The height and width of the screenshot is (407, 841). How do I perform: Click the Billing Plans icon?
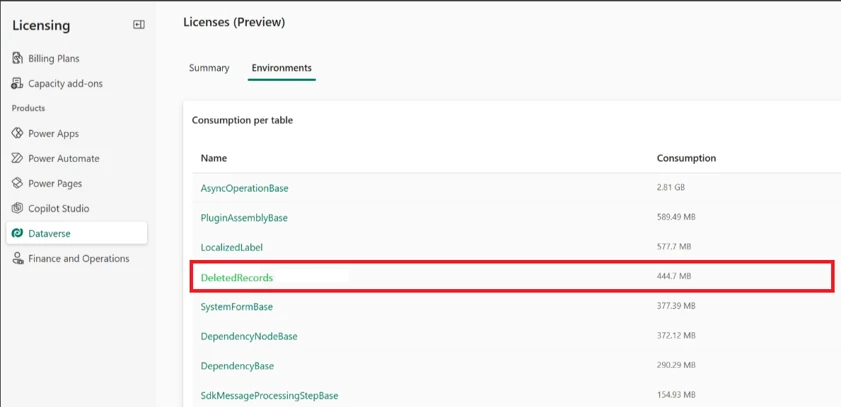(x=17, y=58)
